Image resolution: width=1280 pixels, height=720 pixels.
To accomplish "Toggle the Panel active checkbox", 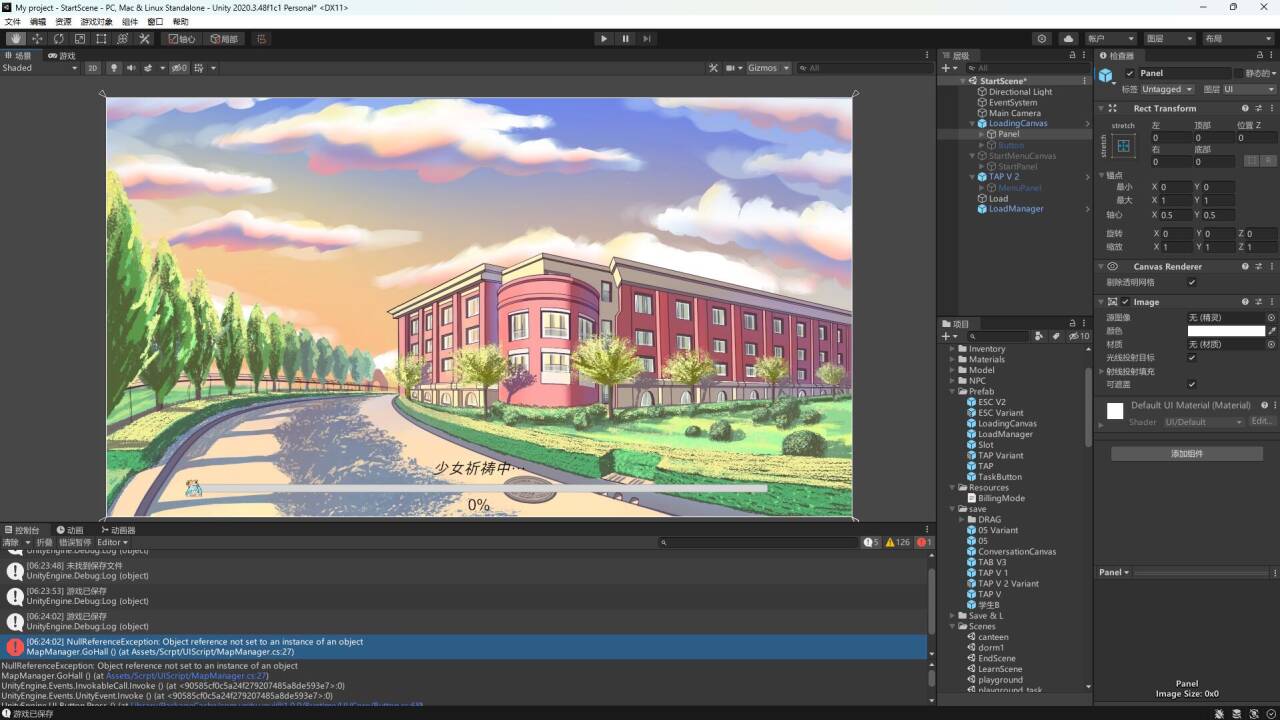I will 1130,73.
